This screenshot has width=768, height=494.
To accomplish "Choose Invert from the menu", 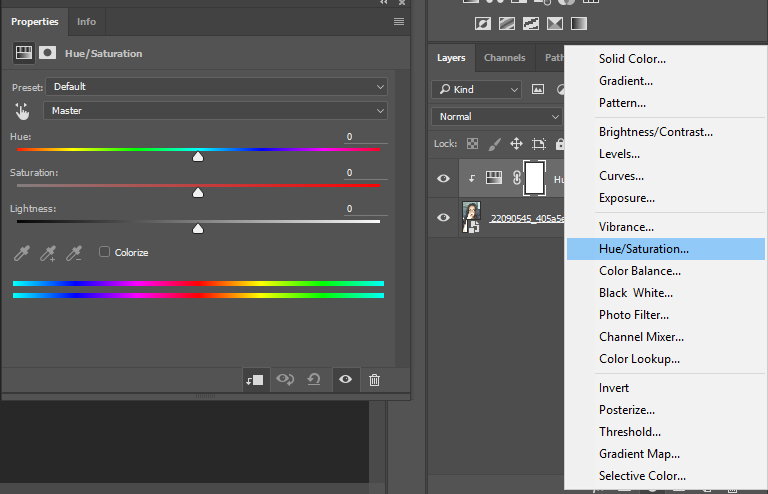I will pyautogui.click(x=666, y=388).
